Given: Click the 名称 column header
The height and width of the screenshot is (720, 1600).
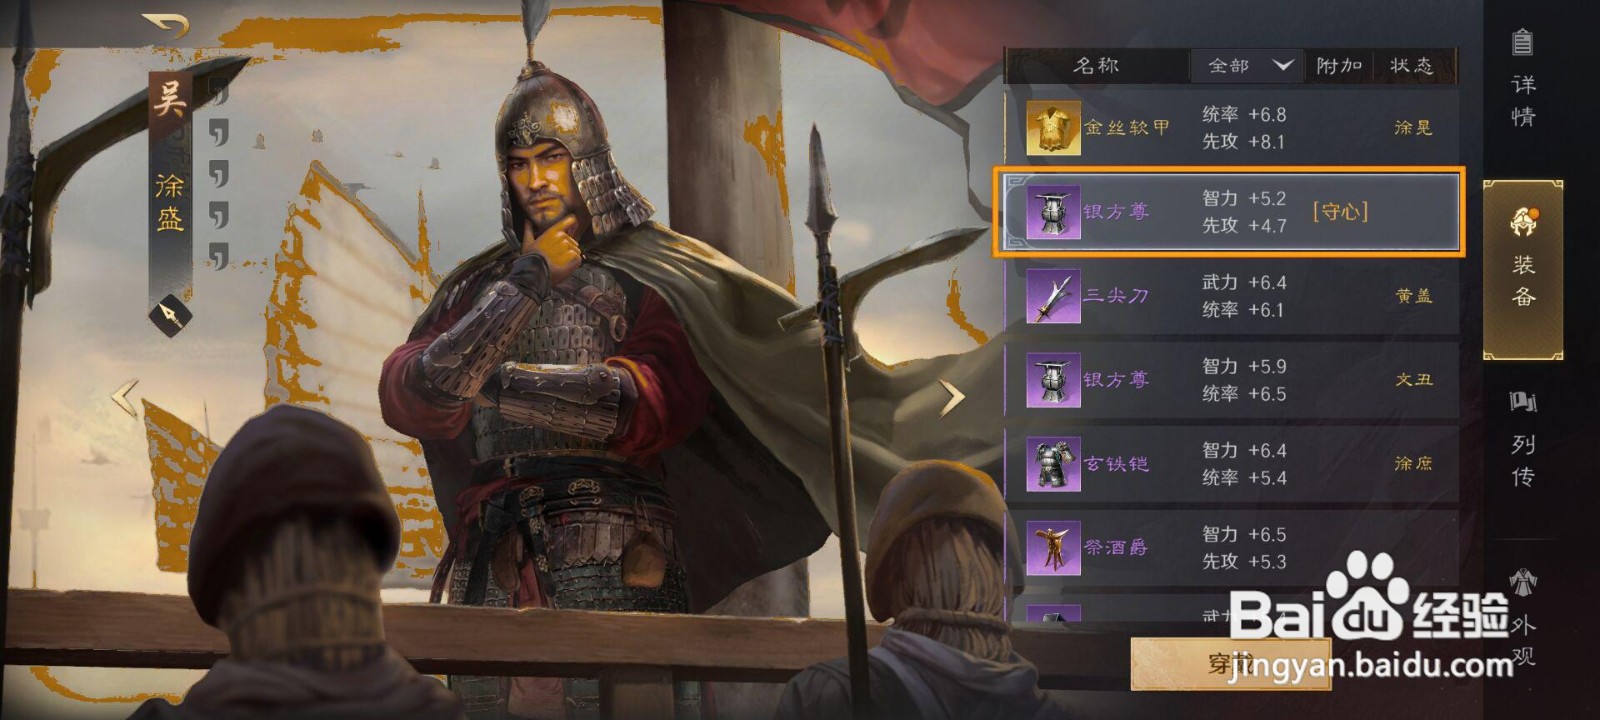Looking at the screenshot, I should (x=1096, y=66).
